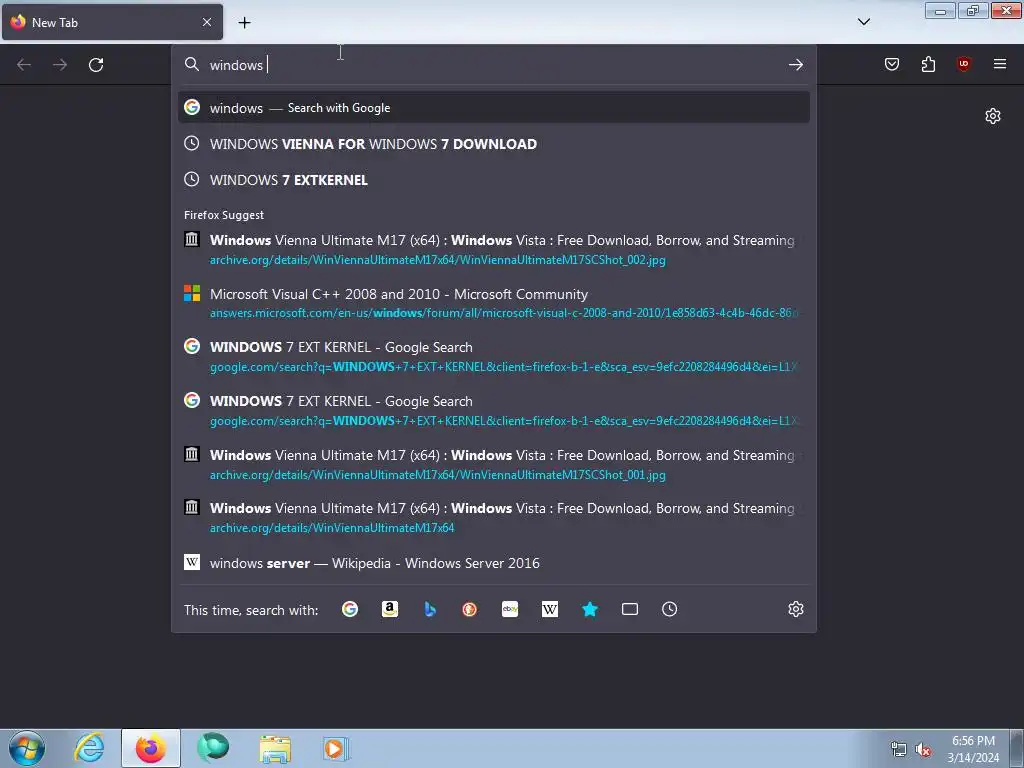Open second 'WINDOWS 7 EXT KERNEL - Google Search' result
Image resolution: width=1024 pixels, height=768 pixels.
pyautogui.click(x=494, y=411)
